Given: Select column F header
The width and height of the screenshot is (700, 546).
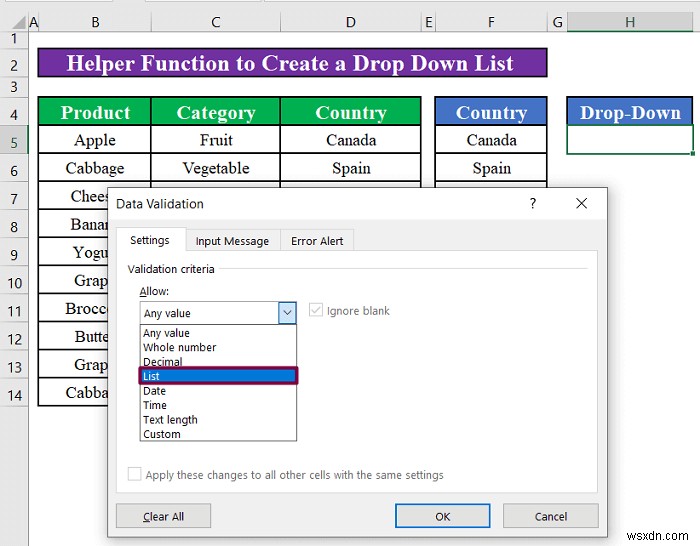Looking at the screenshot, I should (x=491, y=22).
